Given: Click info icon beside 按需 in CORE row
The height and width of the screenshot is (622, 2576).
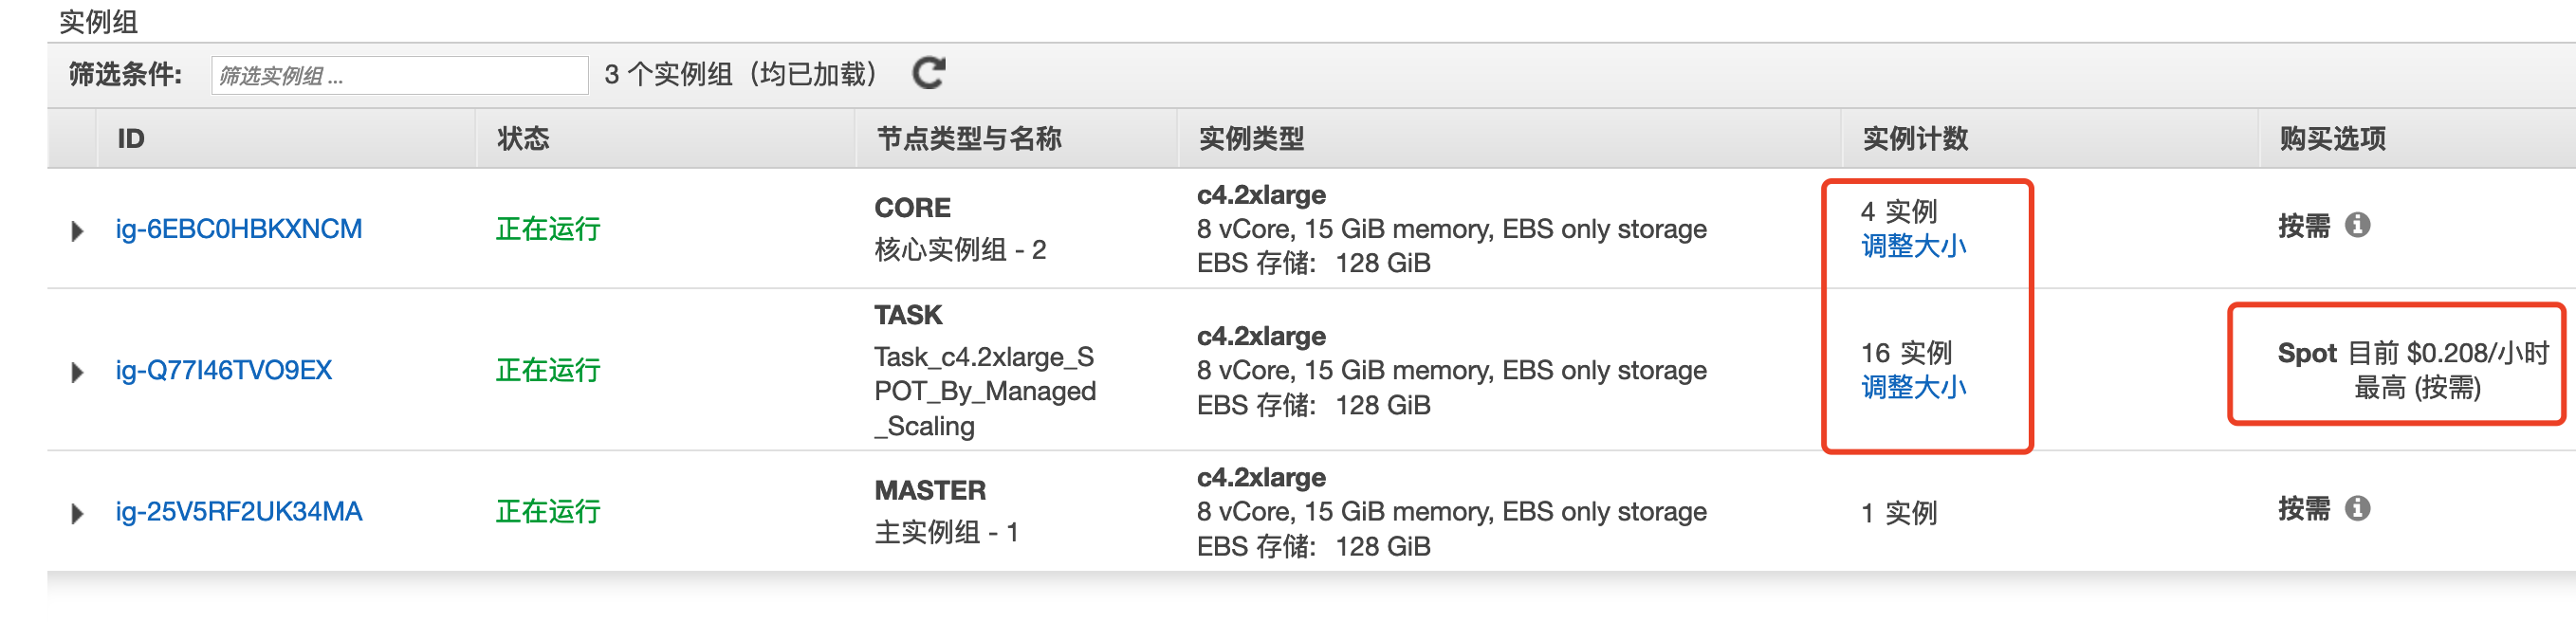Looking at the screenshot, I should pos(2357,225).
